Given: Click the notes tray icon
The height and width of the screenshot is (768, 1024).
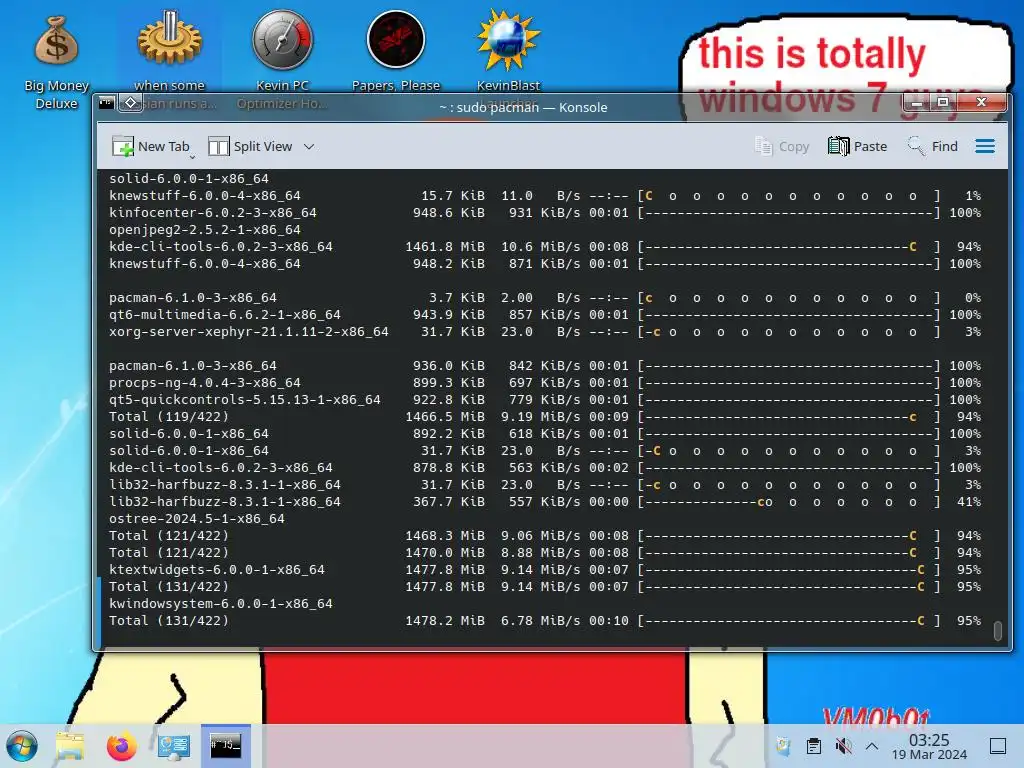Looking at the screenshot, I should pyautogui.click(x=783, y=746).
